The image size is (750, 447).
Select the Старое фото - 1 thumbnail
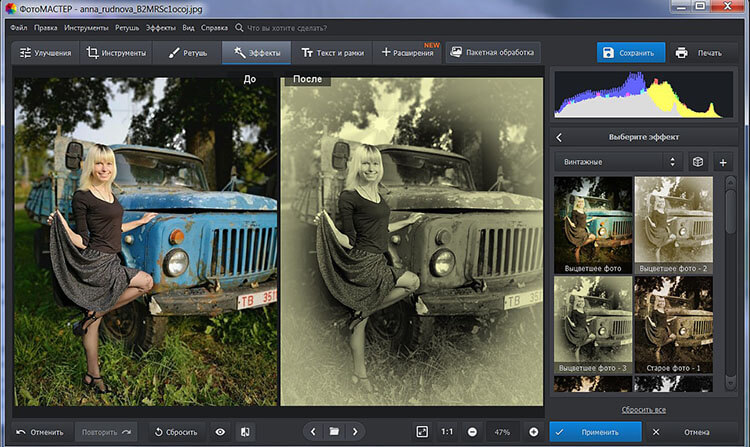pos(673,325)
